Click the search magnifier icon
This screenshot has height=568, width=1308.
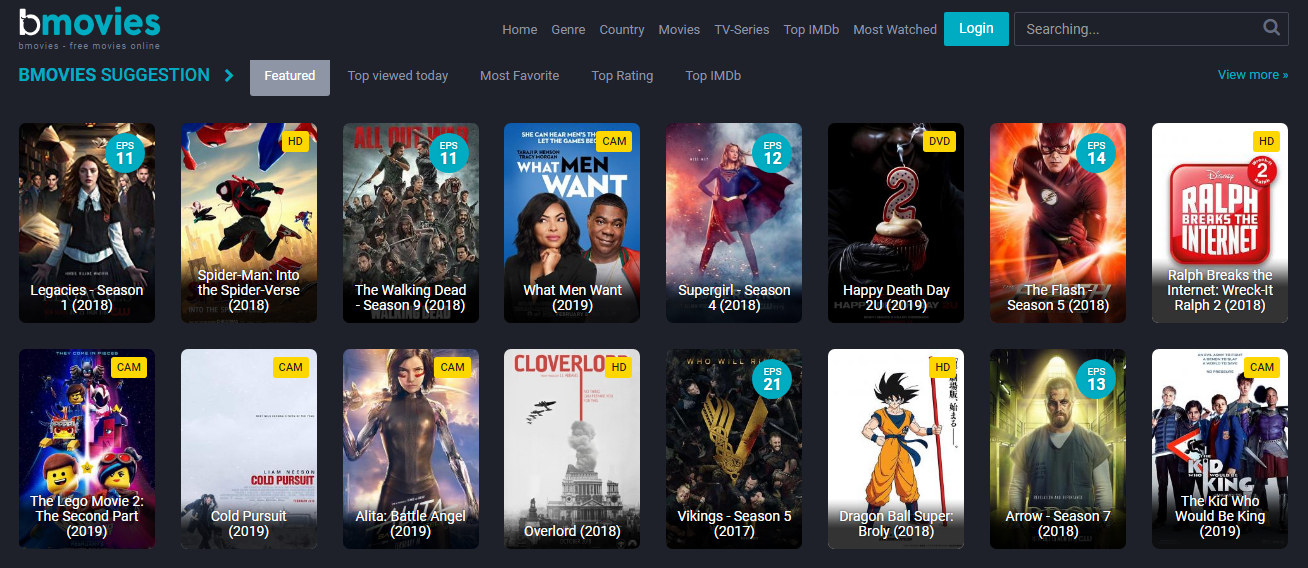coord(1271,29)
